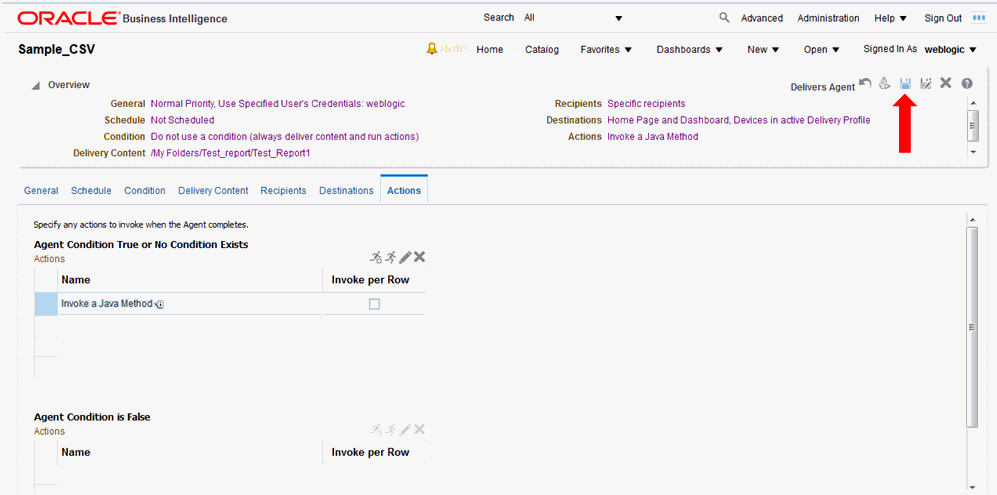Click Actions pane scroll down arrow

972,486
